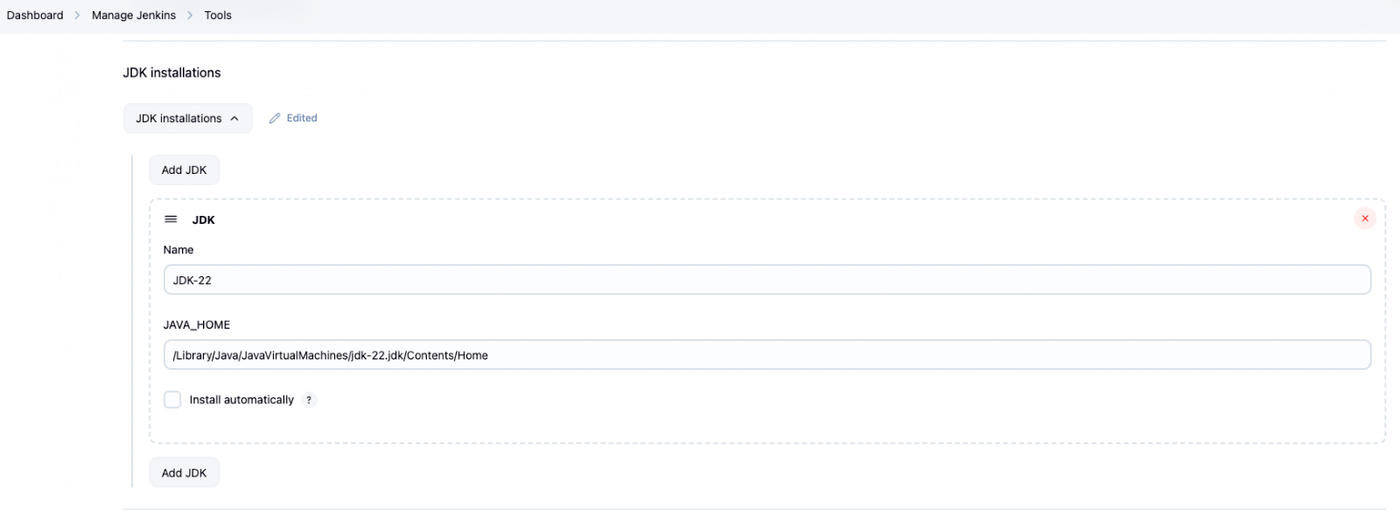The width and height of the screenshot is (1400, 522).
Task: Open help for Install automatically
Action: point(309,400)
